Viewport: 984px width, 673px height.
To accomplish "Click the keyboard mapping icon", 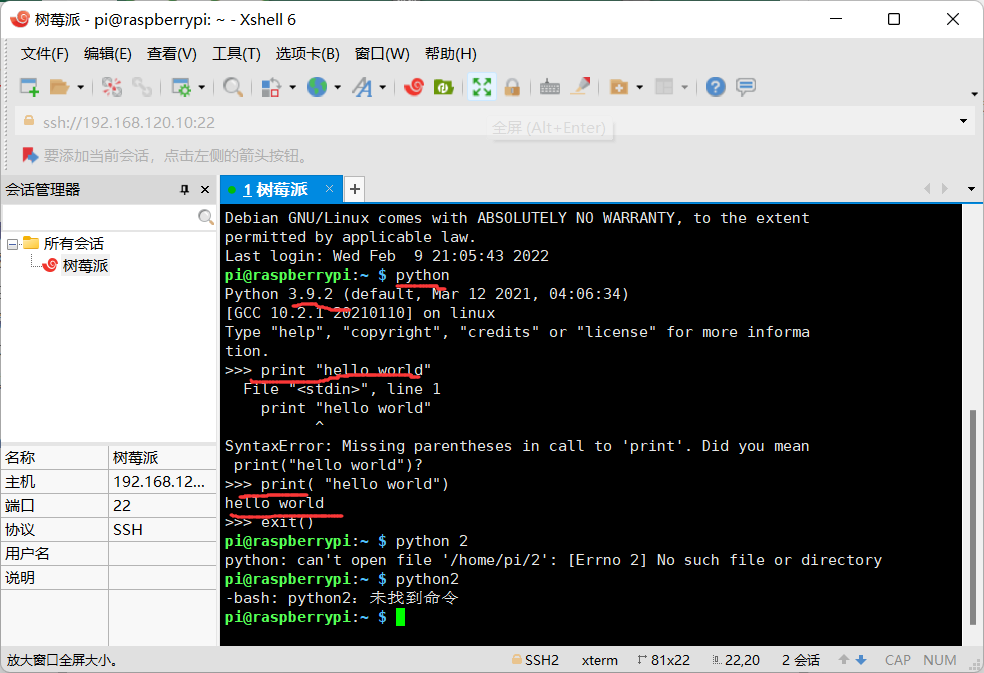I will point(550,87).
